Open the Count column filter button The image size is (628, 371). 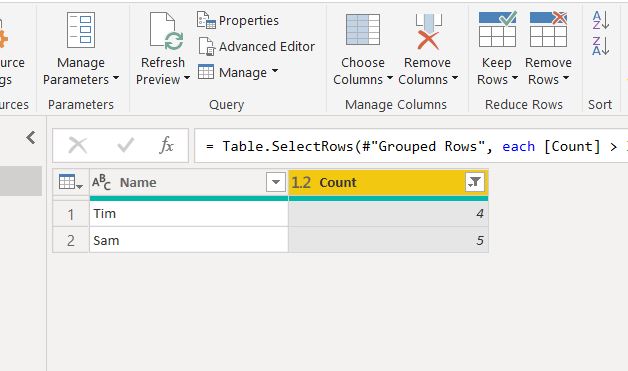point(475,182)
